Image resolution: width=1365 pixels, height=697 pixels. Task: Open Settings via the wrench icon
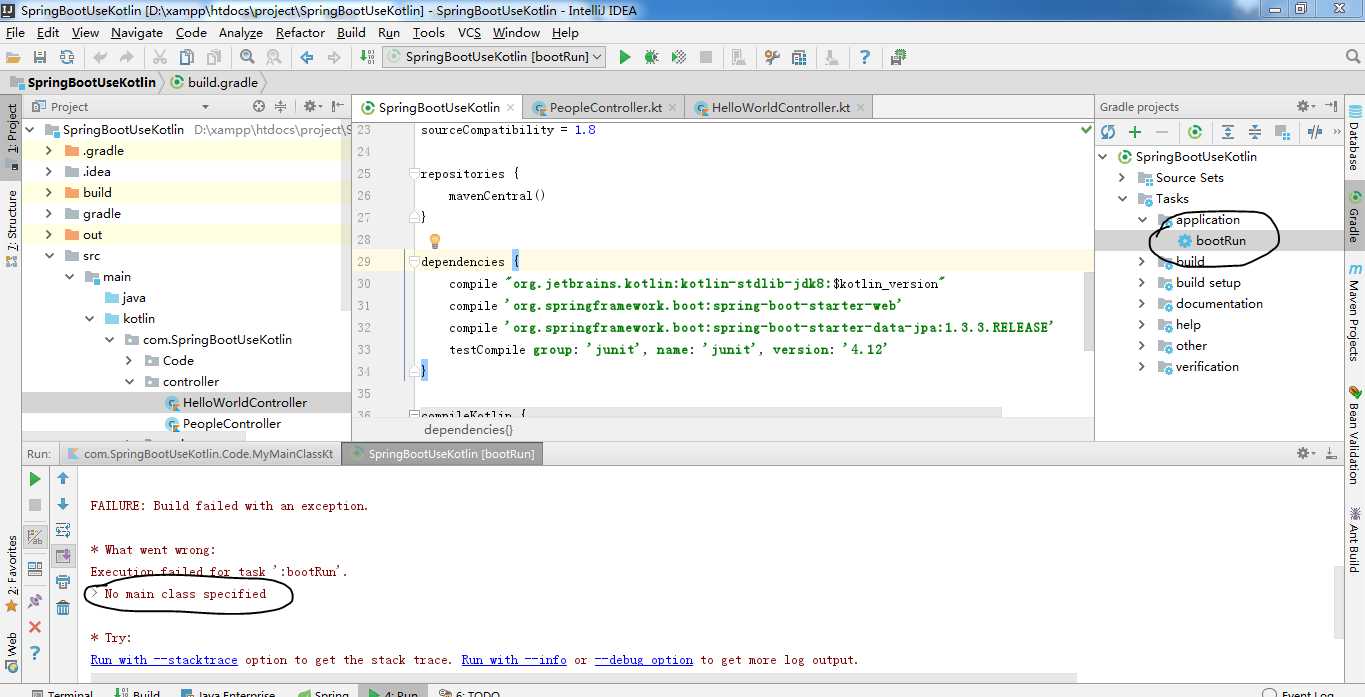(772, 57)
